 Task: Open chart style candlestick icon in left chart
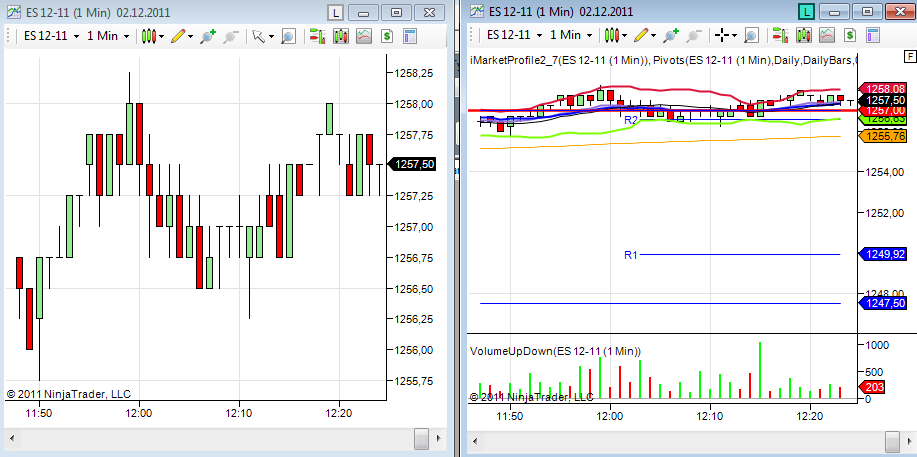point(149,36)
